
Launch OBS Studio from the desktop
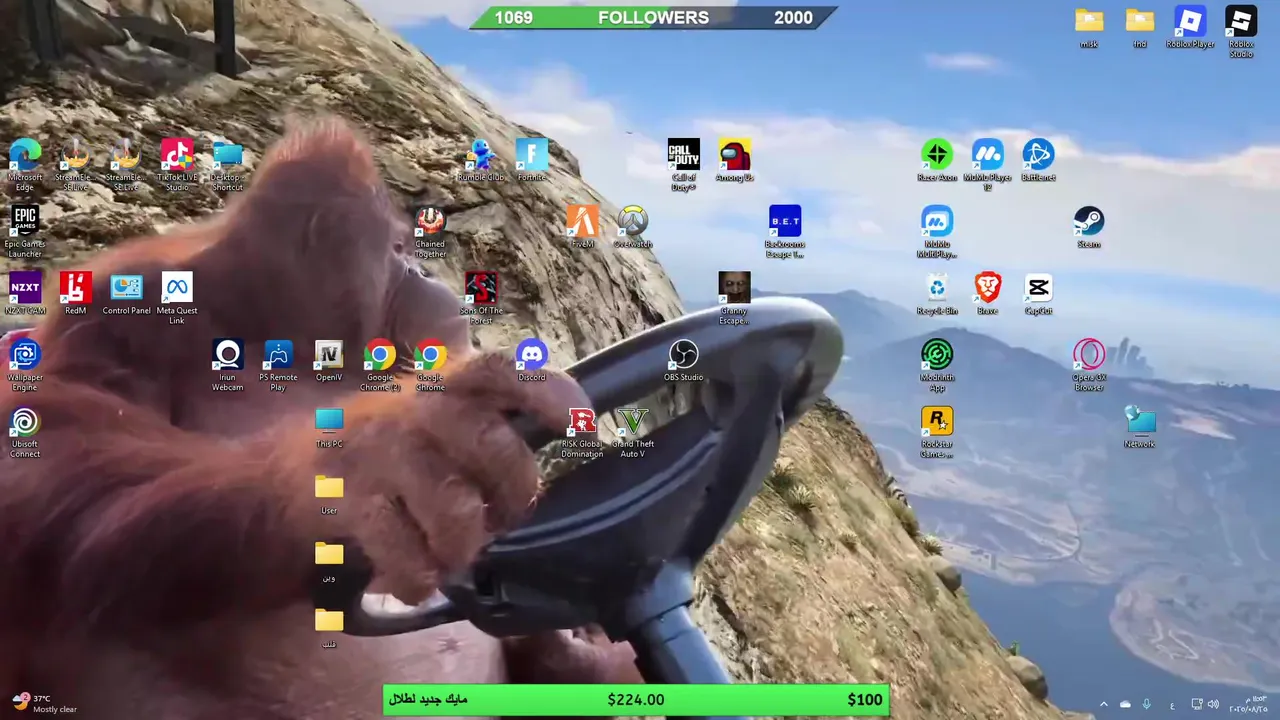point(683,360)
